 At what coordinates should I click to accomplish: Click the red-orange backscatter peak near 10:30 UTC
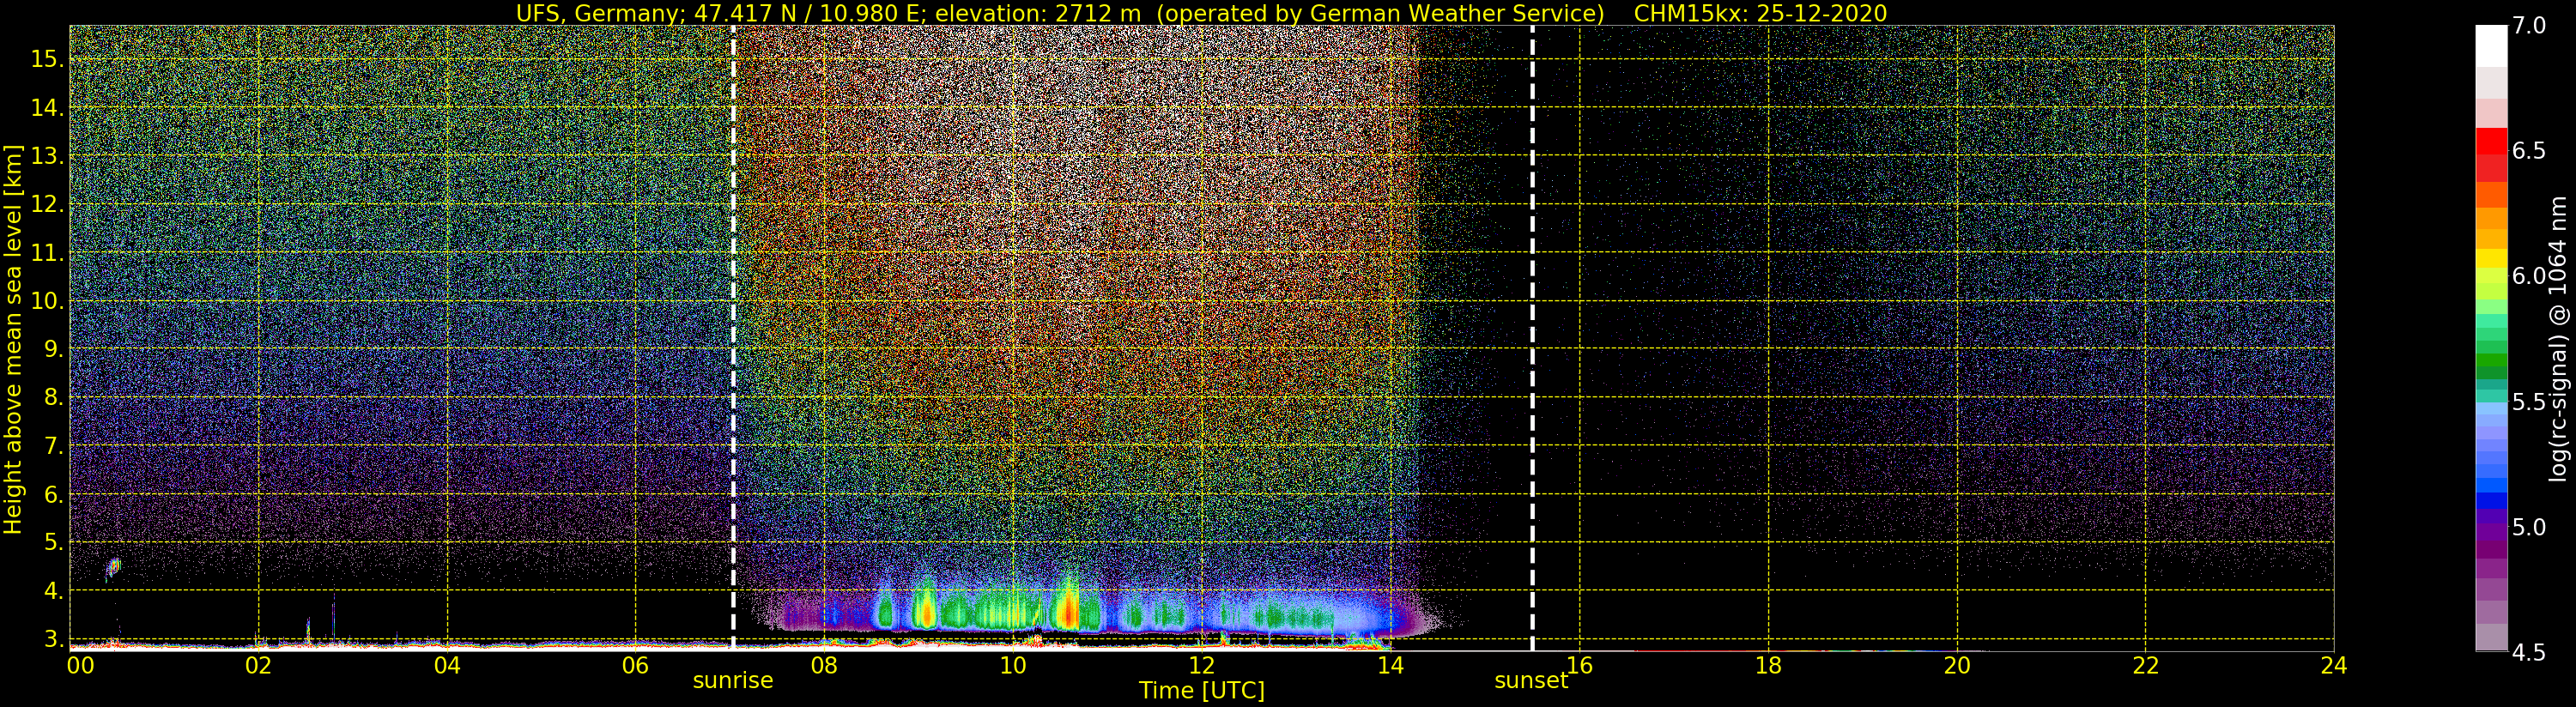point(1068,608)
